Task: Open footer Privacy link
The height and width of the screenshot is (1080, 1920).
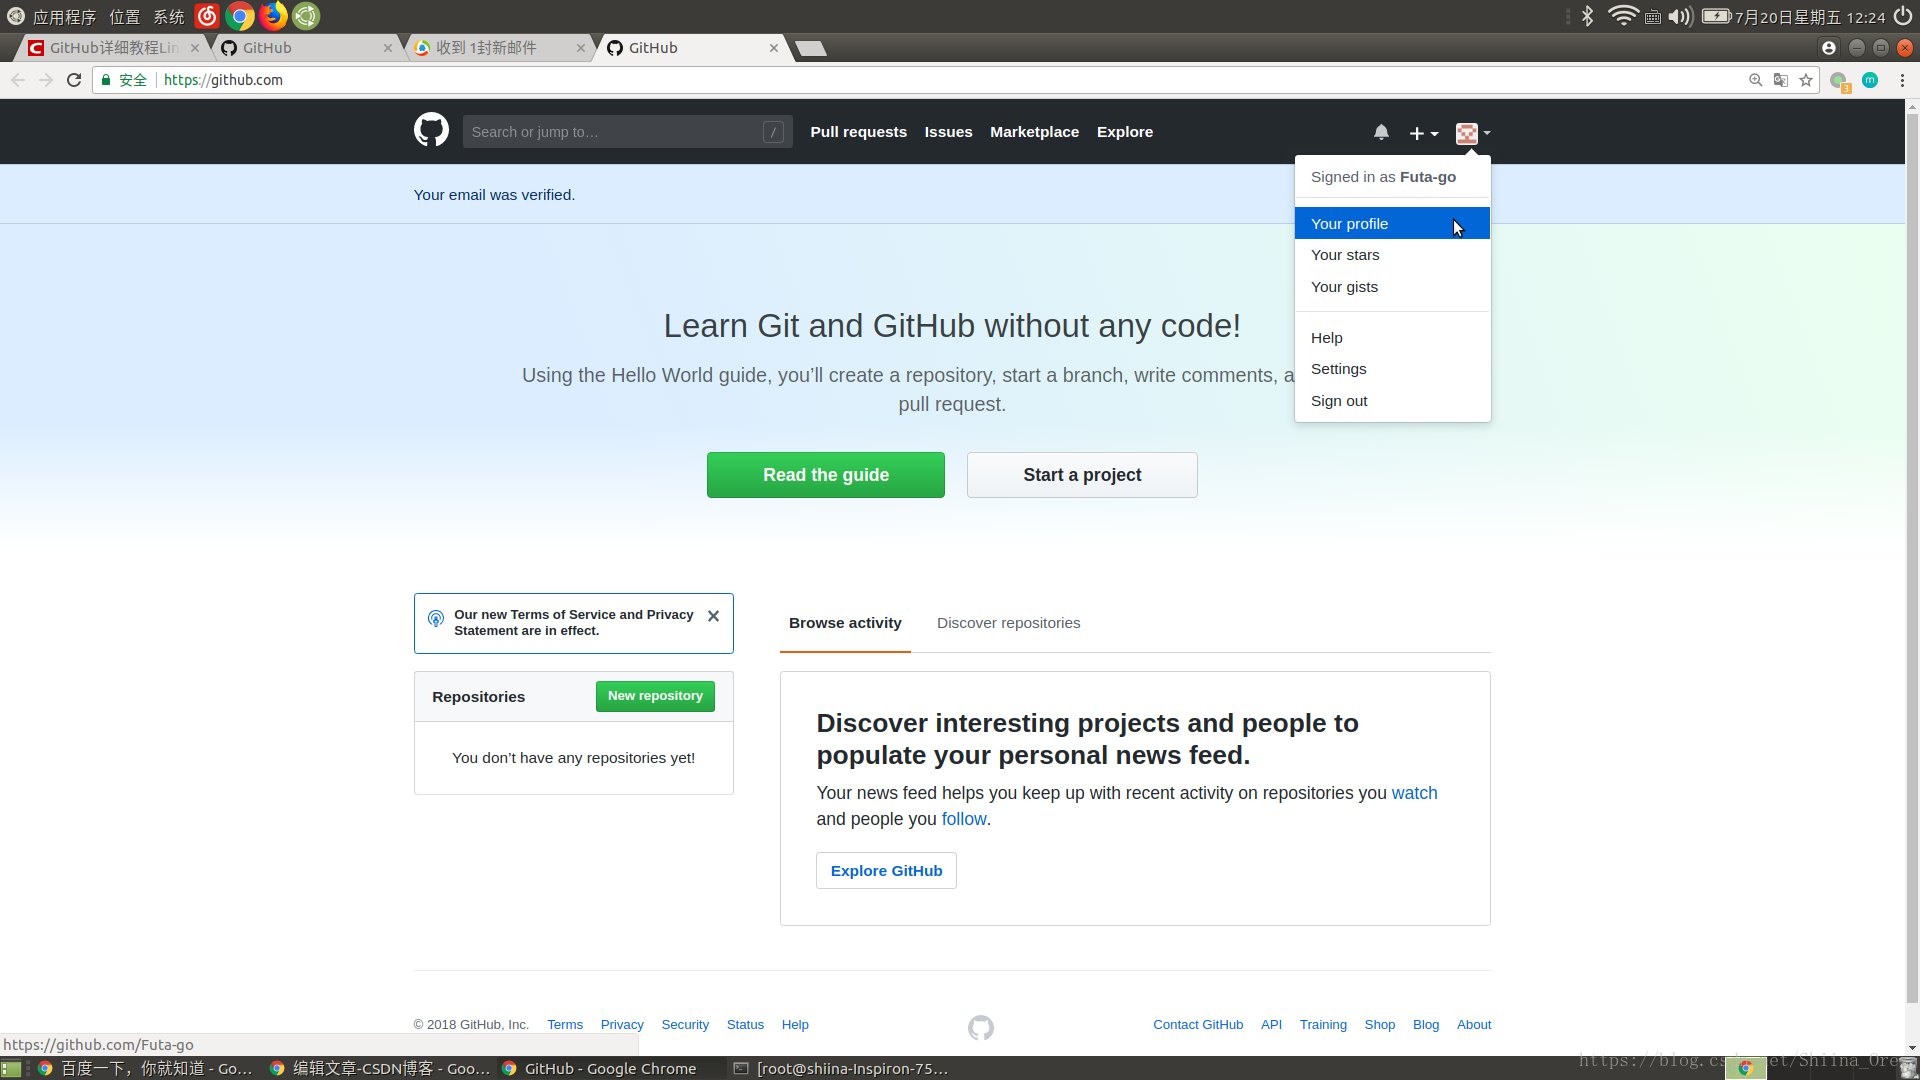Action: coord(622,1025)
